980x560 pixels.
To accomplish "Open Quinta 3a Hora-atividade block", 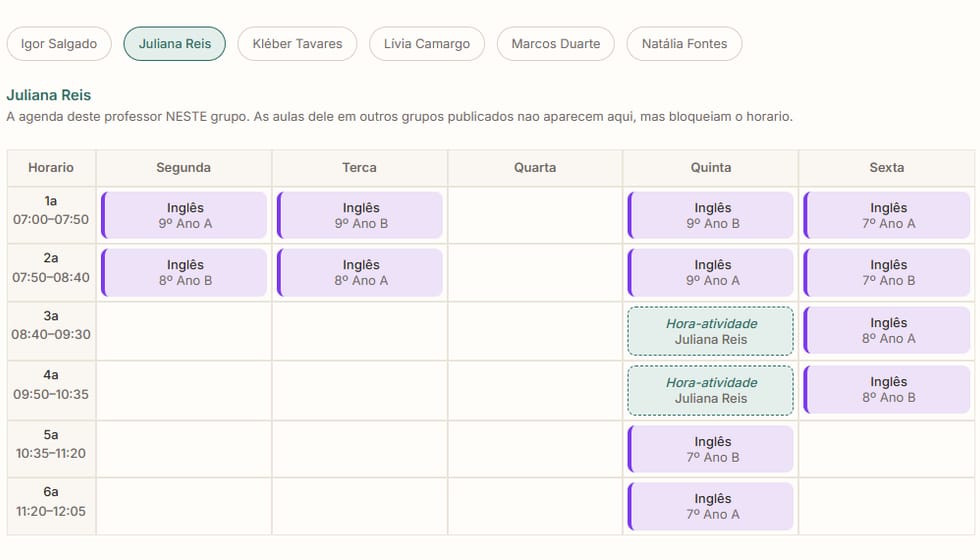I will point(711,331).
